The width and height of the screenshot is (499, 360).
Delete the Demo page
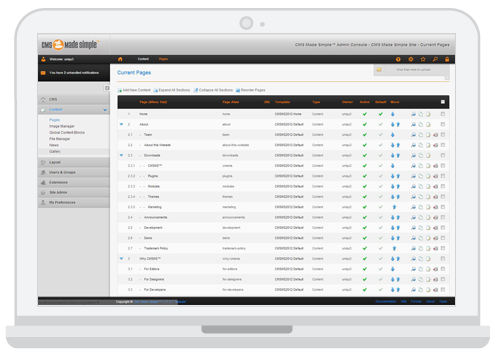coord(436,238)
